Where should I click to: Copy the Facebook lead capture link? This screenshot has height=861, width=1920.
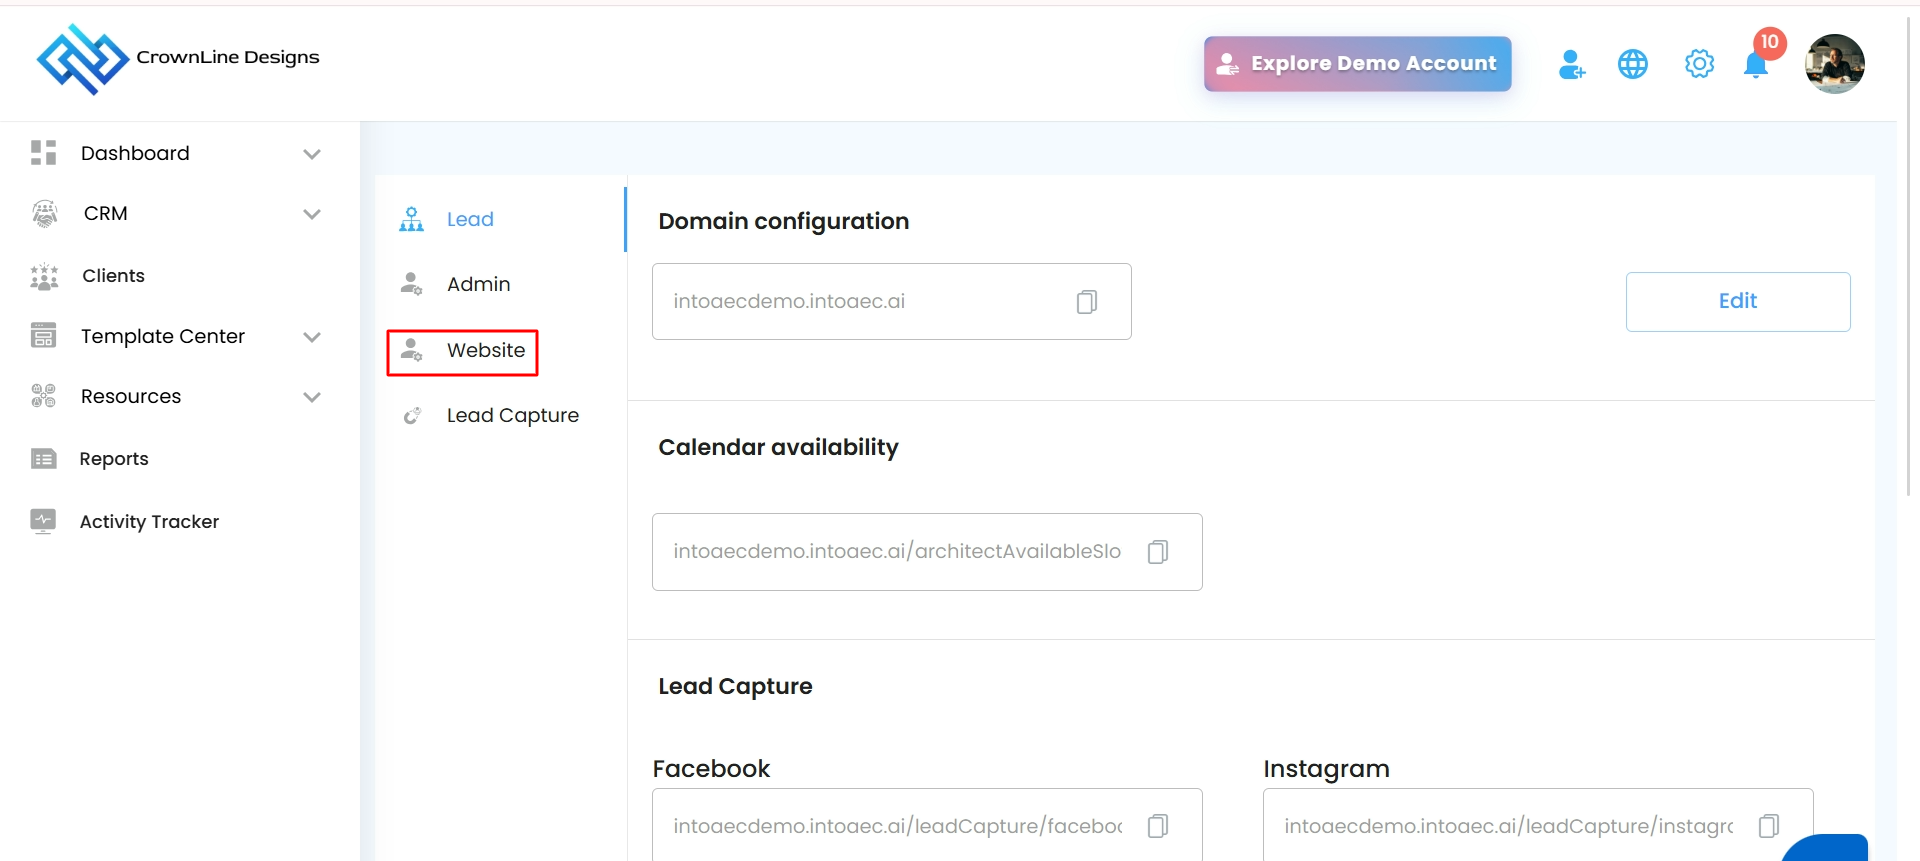point(1158,826)
